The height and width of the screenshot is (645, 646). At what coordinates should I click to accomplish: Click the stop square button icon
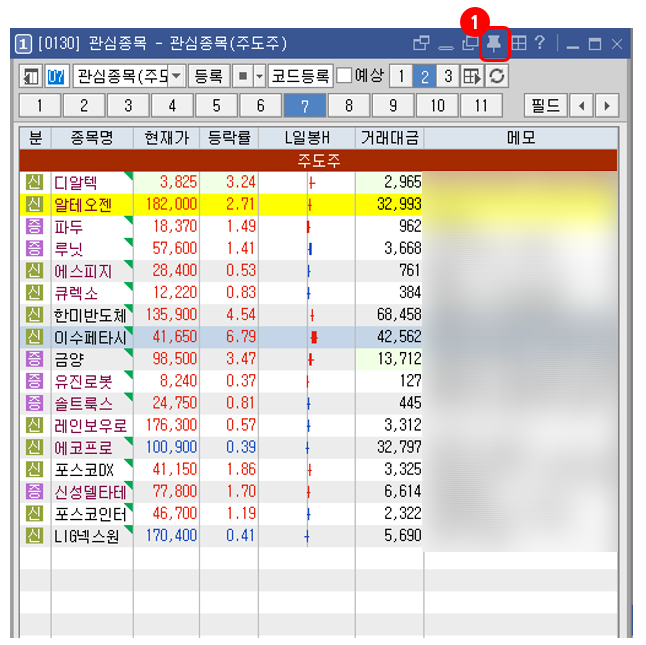243,76
